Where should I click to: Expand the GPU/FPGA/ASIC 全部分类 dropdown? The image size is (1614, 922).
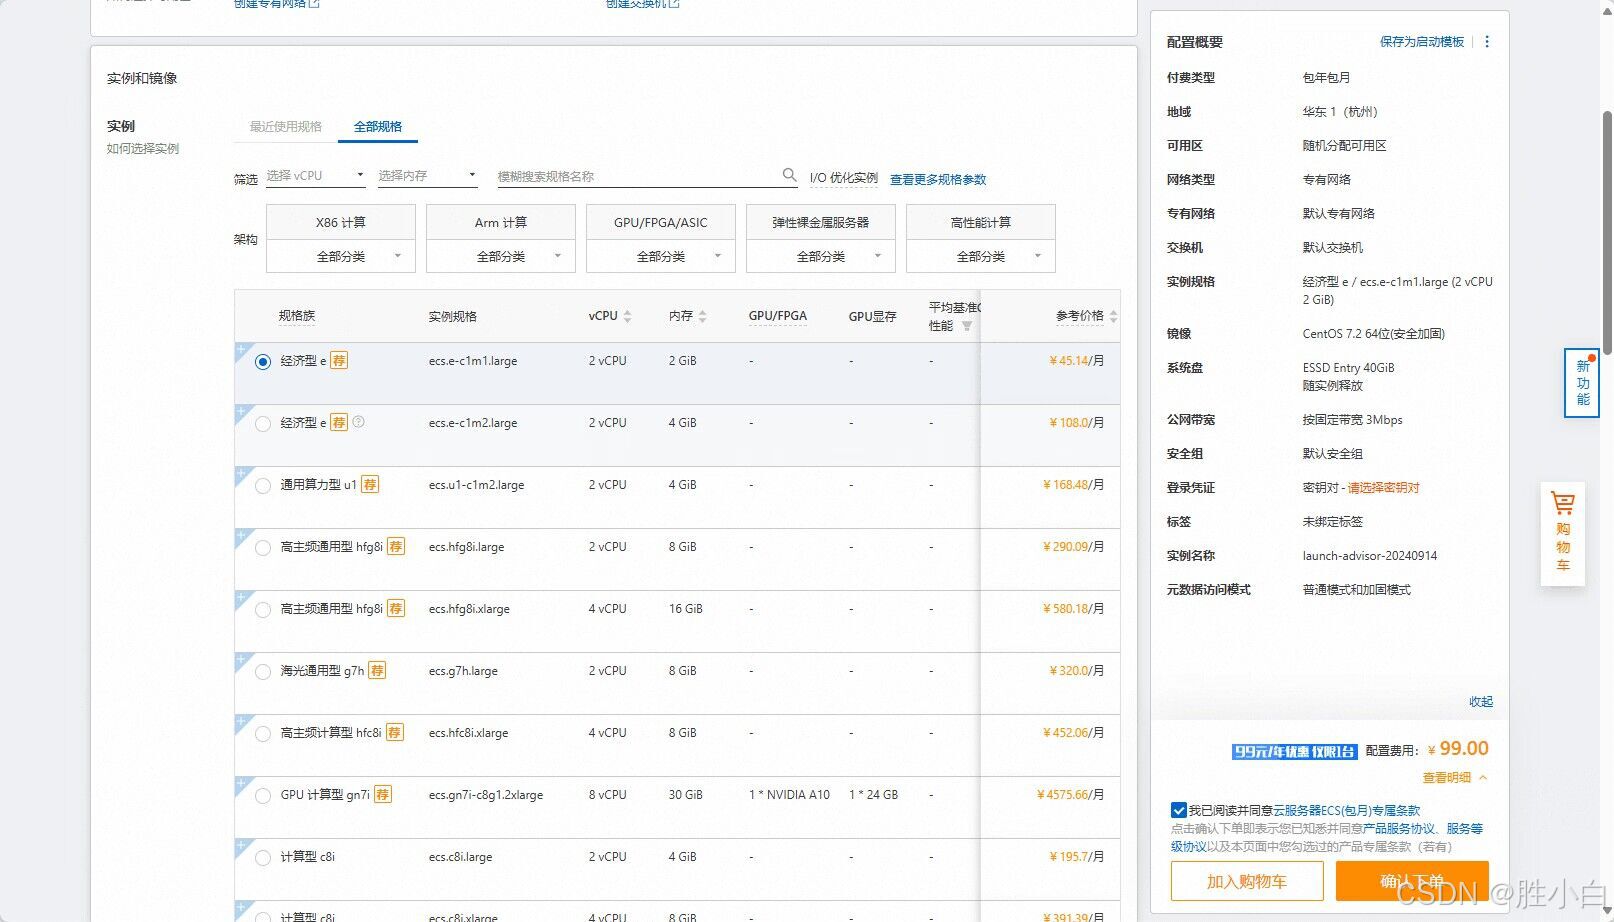coord(661,256)
